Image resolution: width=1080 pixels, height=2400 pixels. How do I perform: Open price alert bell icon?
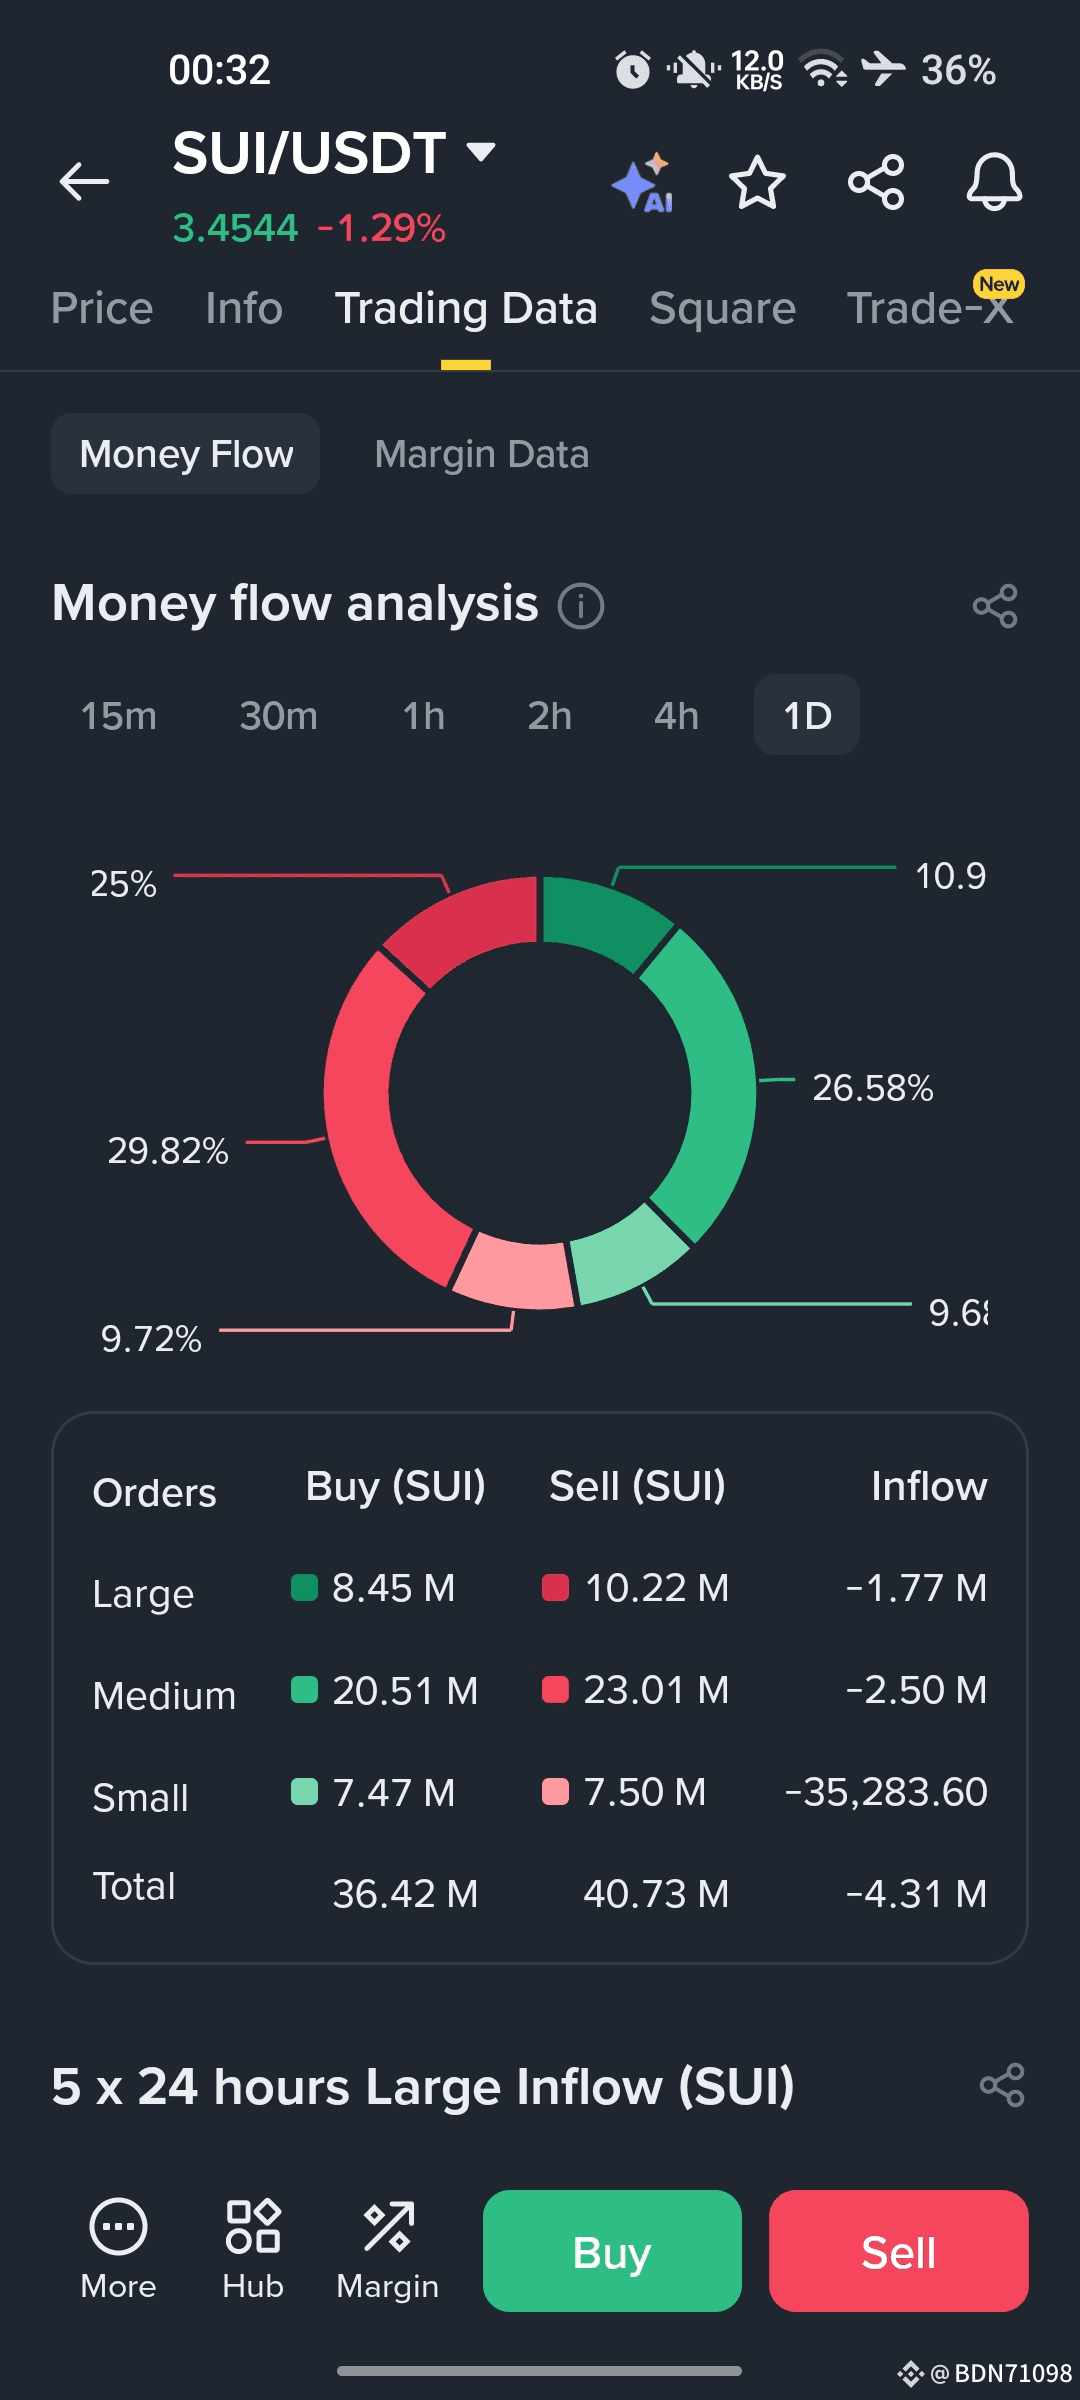[x=993, y=182]
